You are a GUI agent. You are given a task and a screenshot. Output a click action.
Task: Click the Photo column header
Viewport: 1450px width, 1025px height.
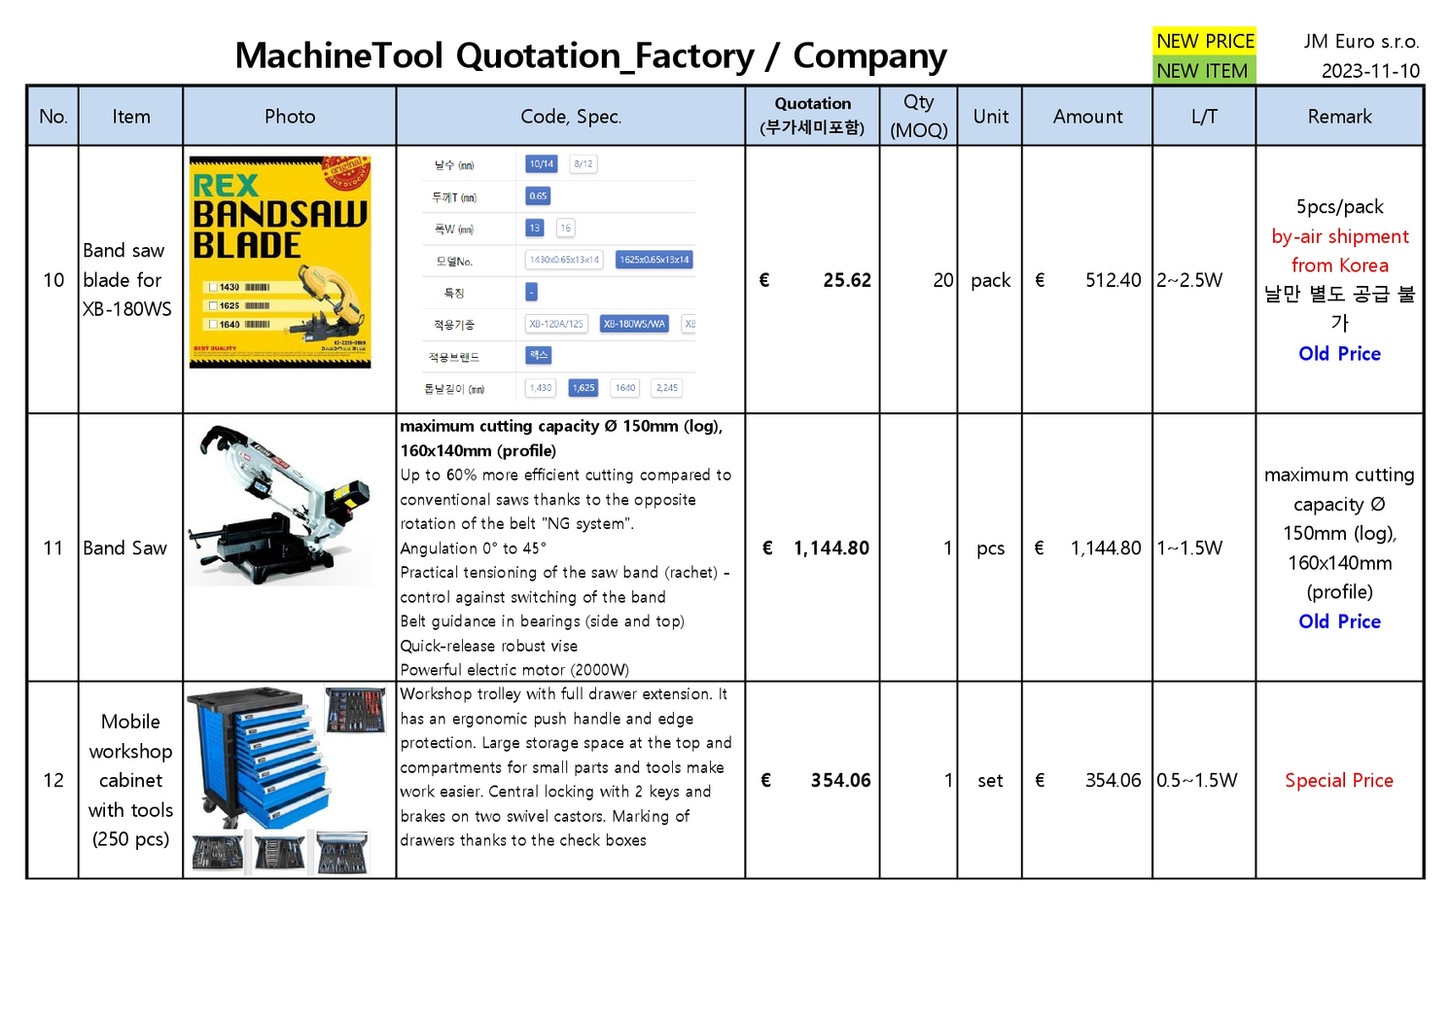click(290, 116)
